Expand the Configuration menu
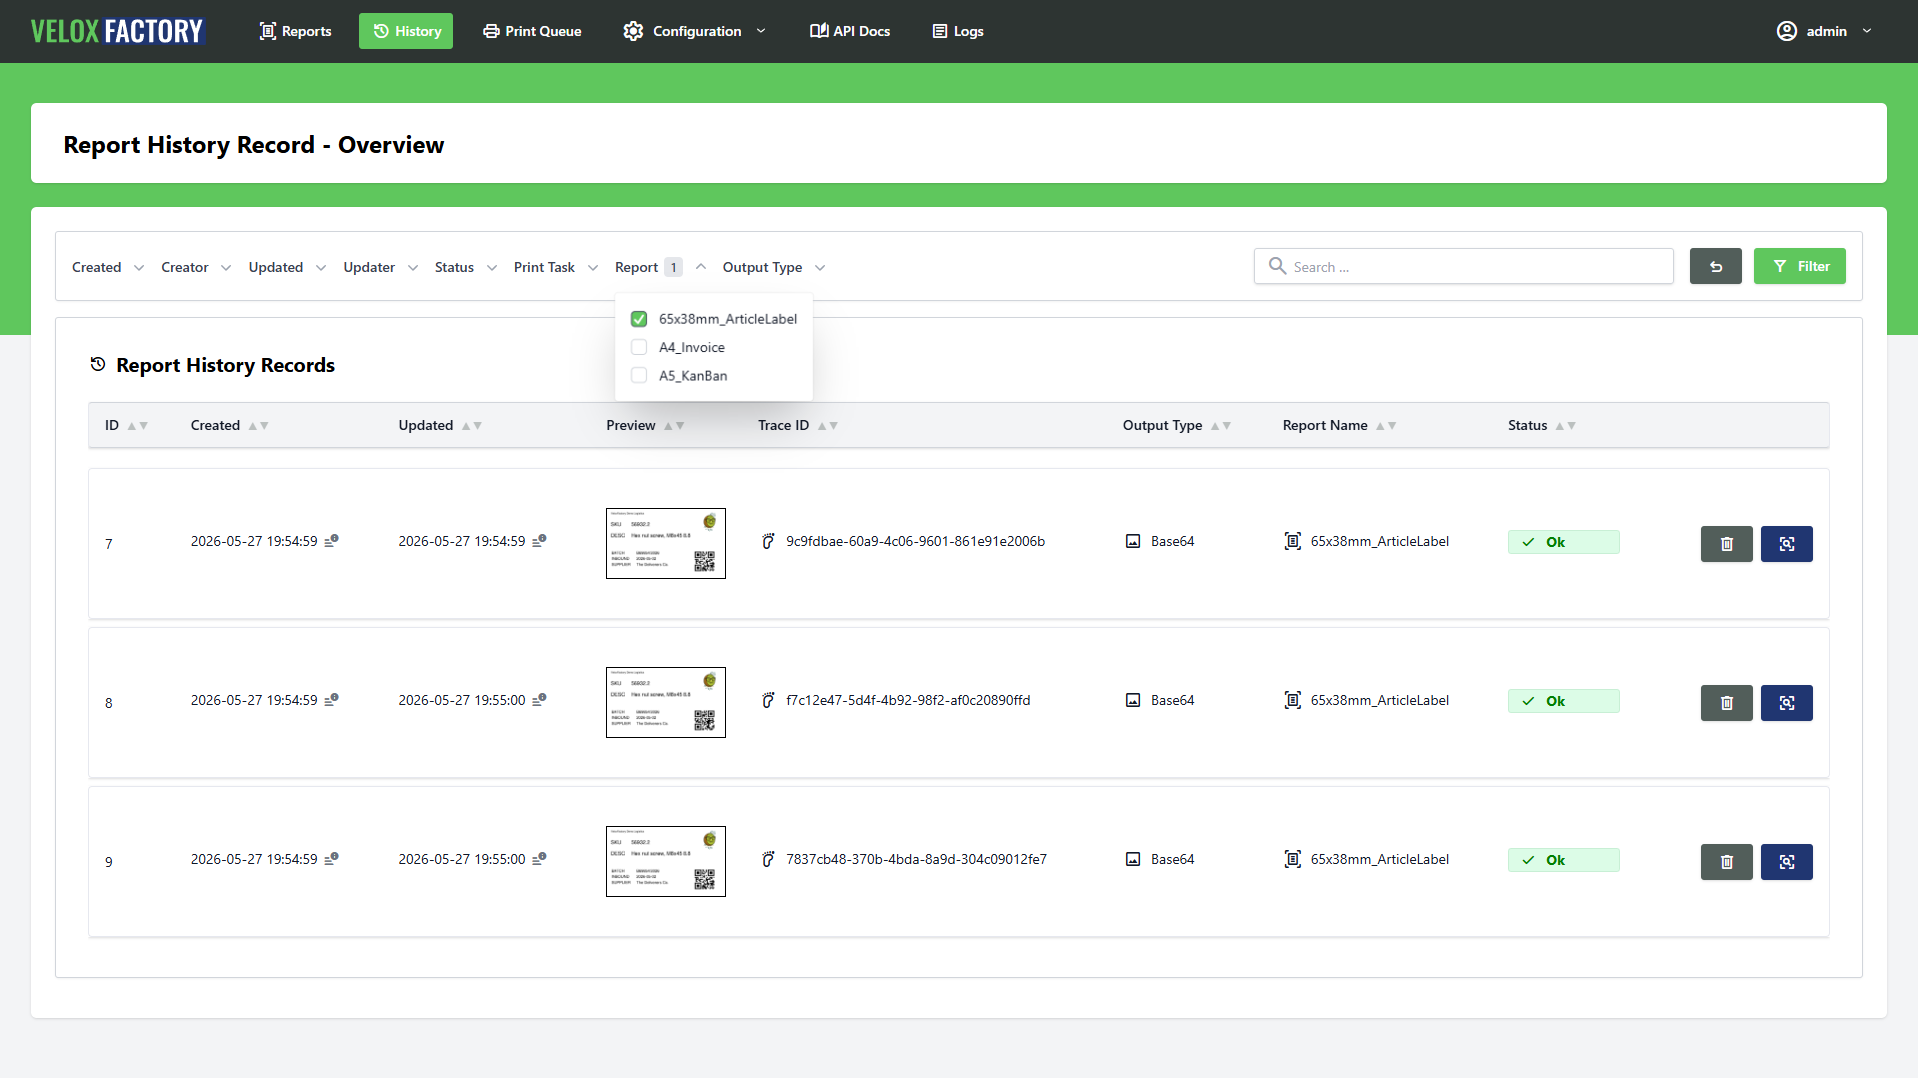This screenshot has height=1078, width=1918. 694,31
